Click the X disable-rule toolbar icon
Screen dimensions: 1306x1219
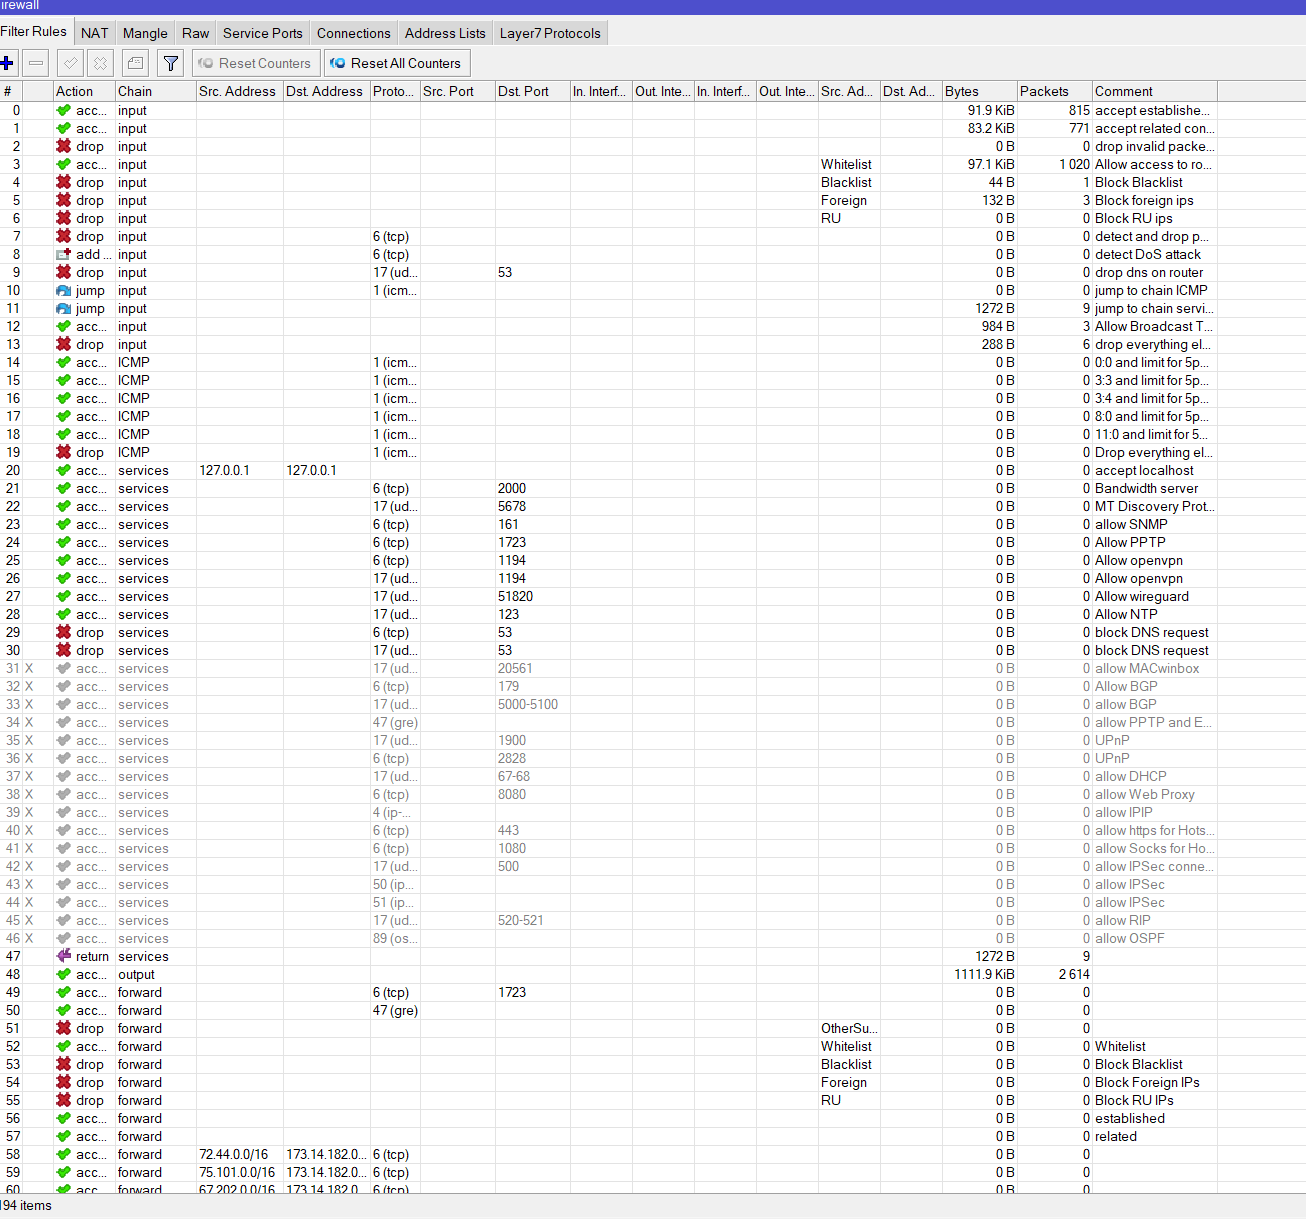[100, 63]
